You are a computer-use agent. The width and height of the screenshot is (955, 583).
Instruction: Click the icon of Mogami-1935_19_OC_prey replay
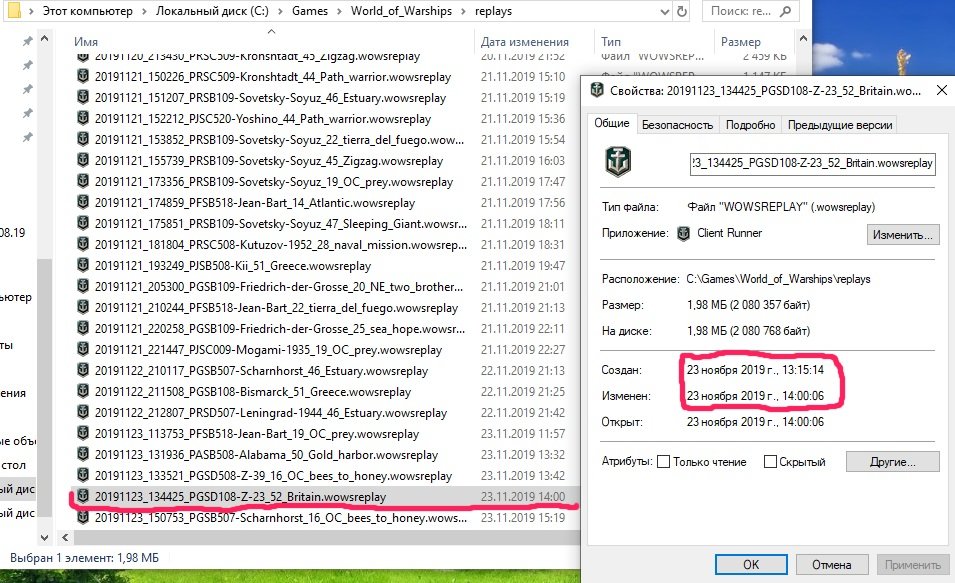(x=83, y=349)
